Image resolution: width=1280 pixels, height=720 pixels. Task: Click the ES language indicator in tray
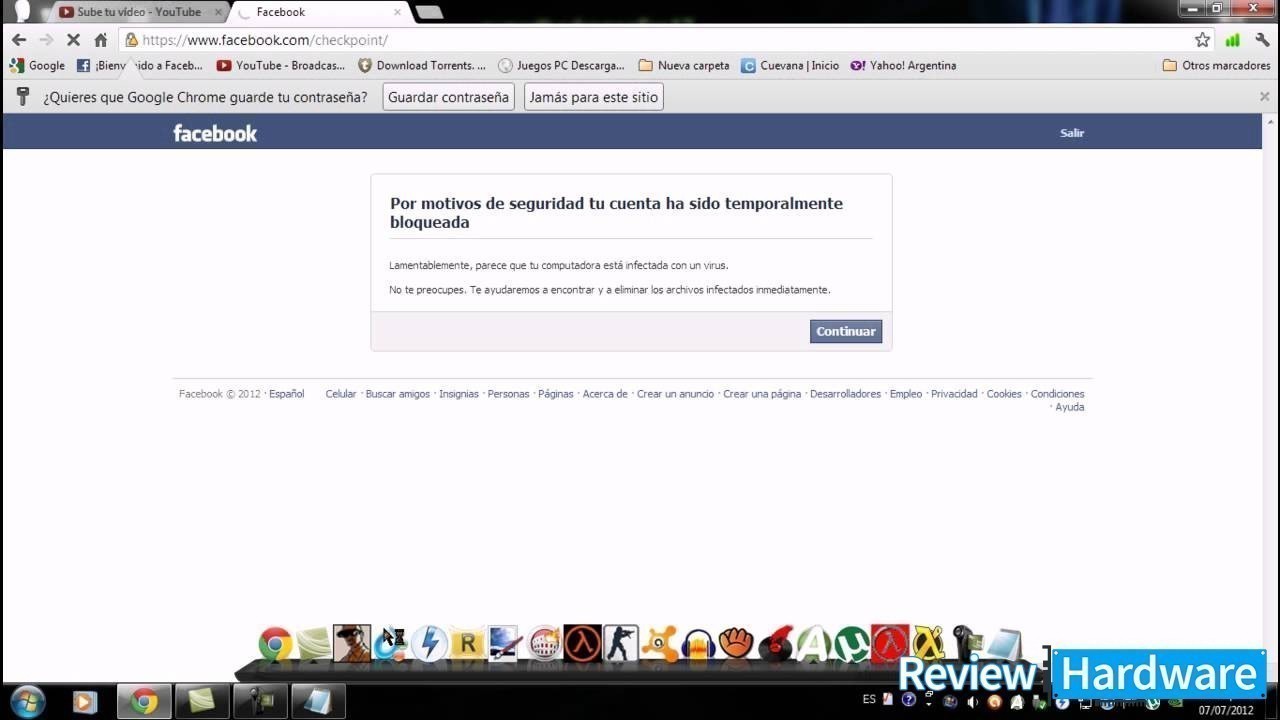869,699
